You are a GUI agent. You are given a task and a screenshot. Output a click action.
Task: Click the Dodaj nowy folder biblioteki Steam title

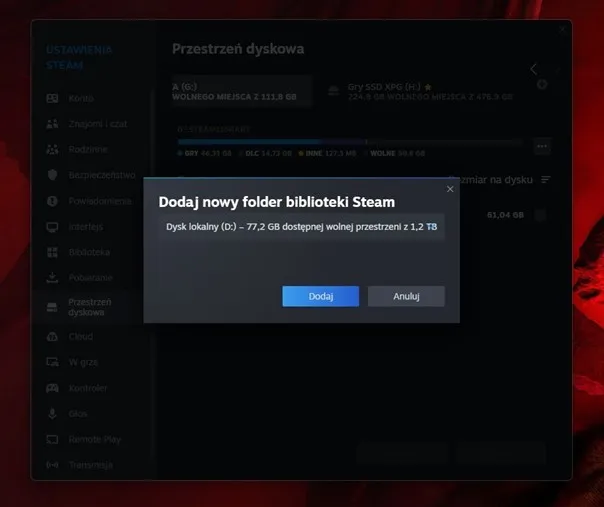277,202
